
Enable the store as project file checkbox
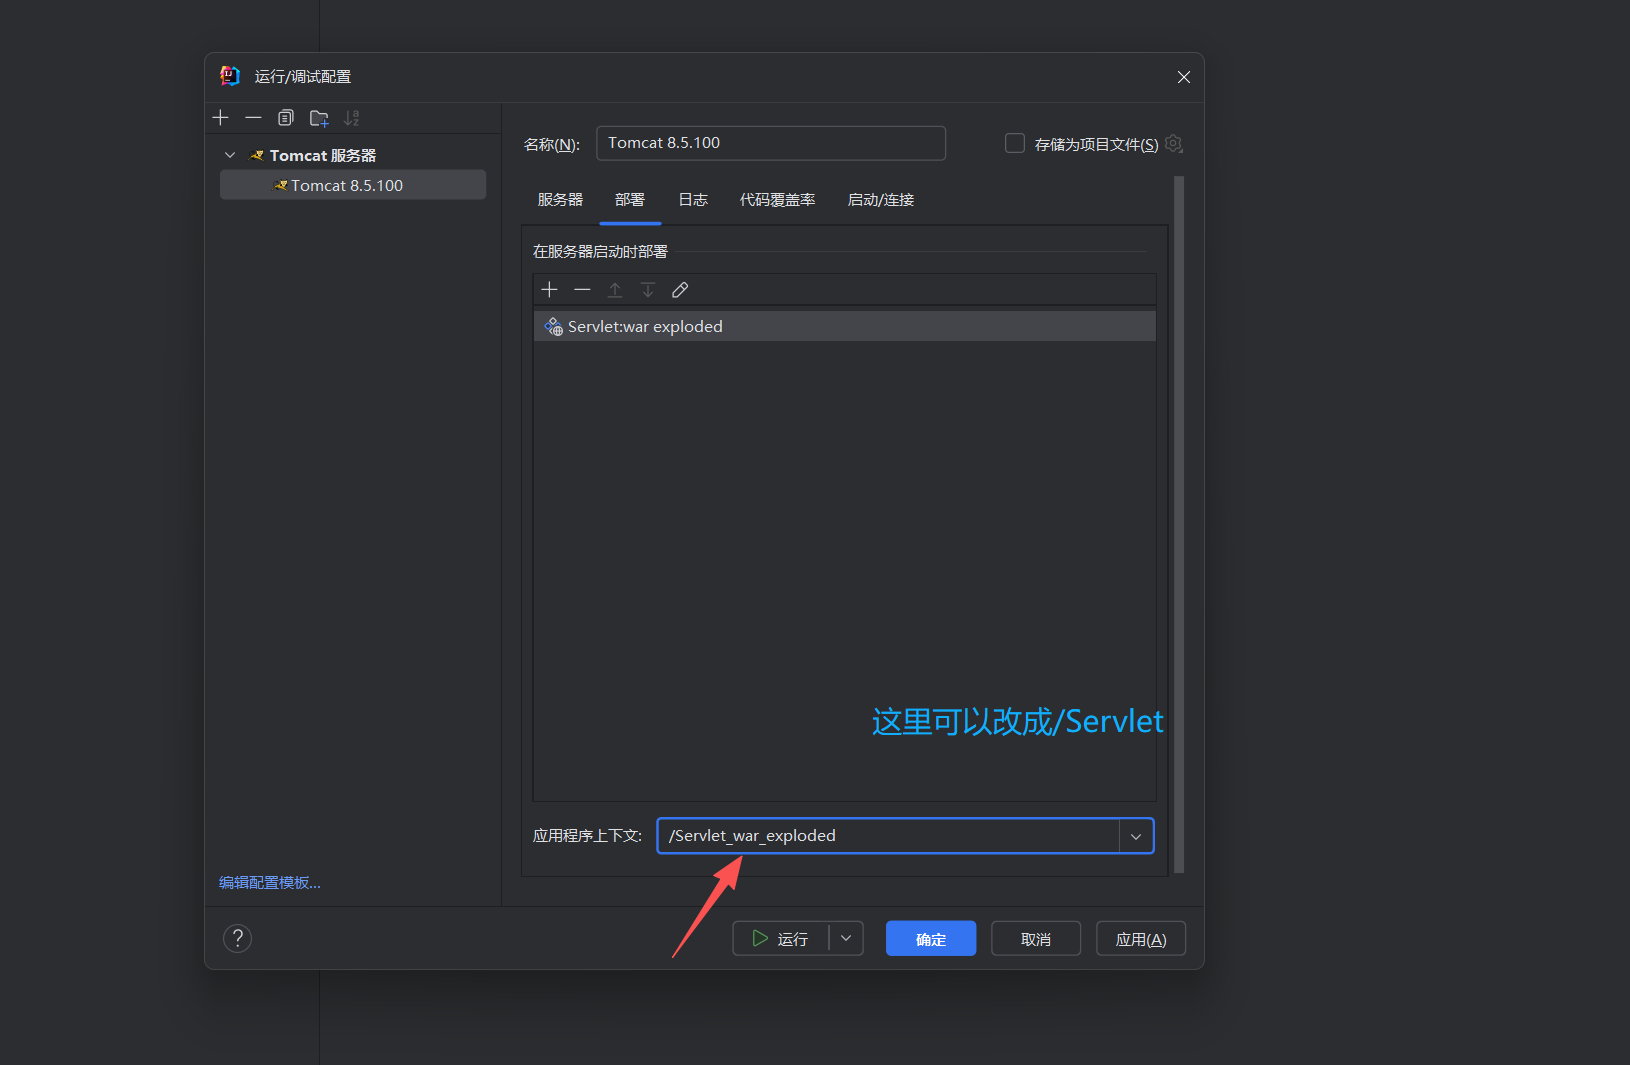(x=1015, y=144)
